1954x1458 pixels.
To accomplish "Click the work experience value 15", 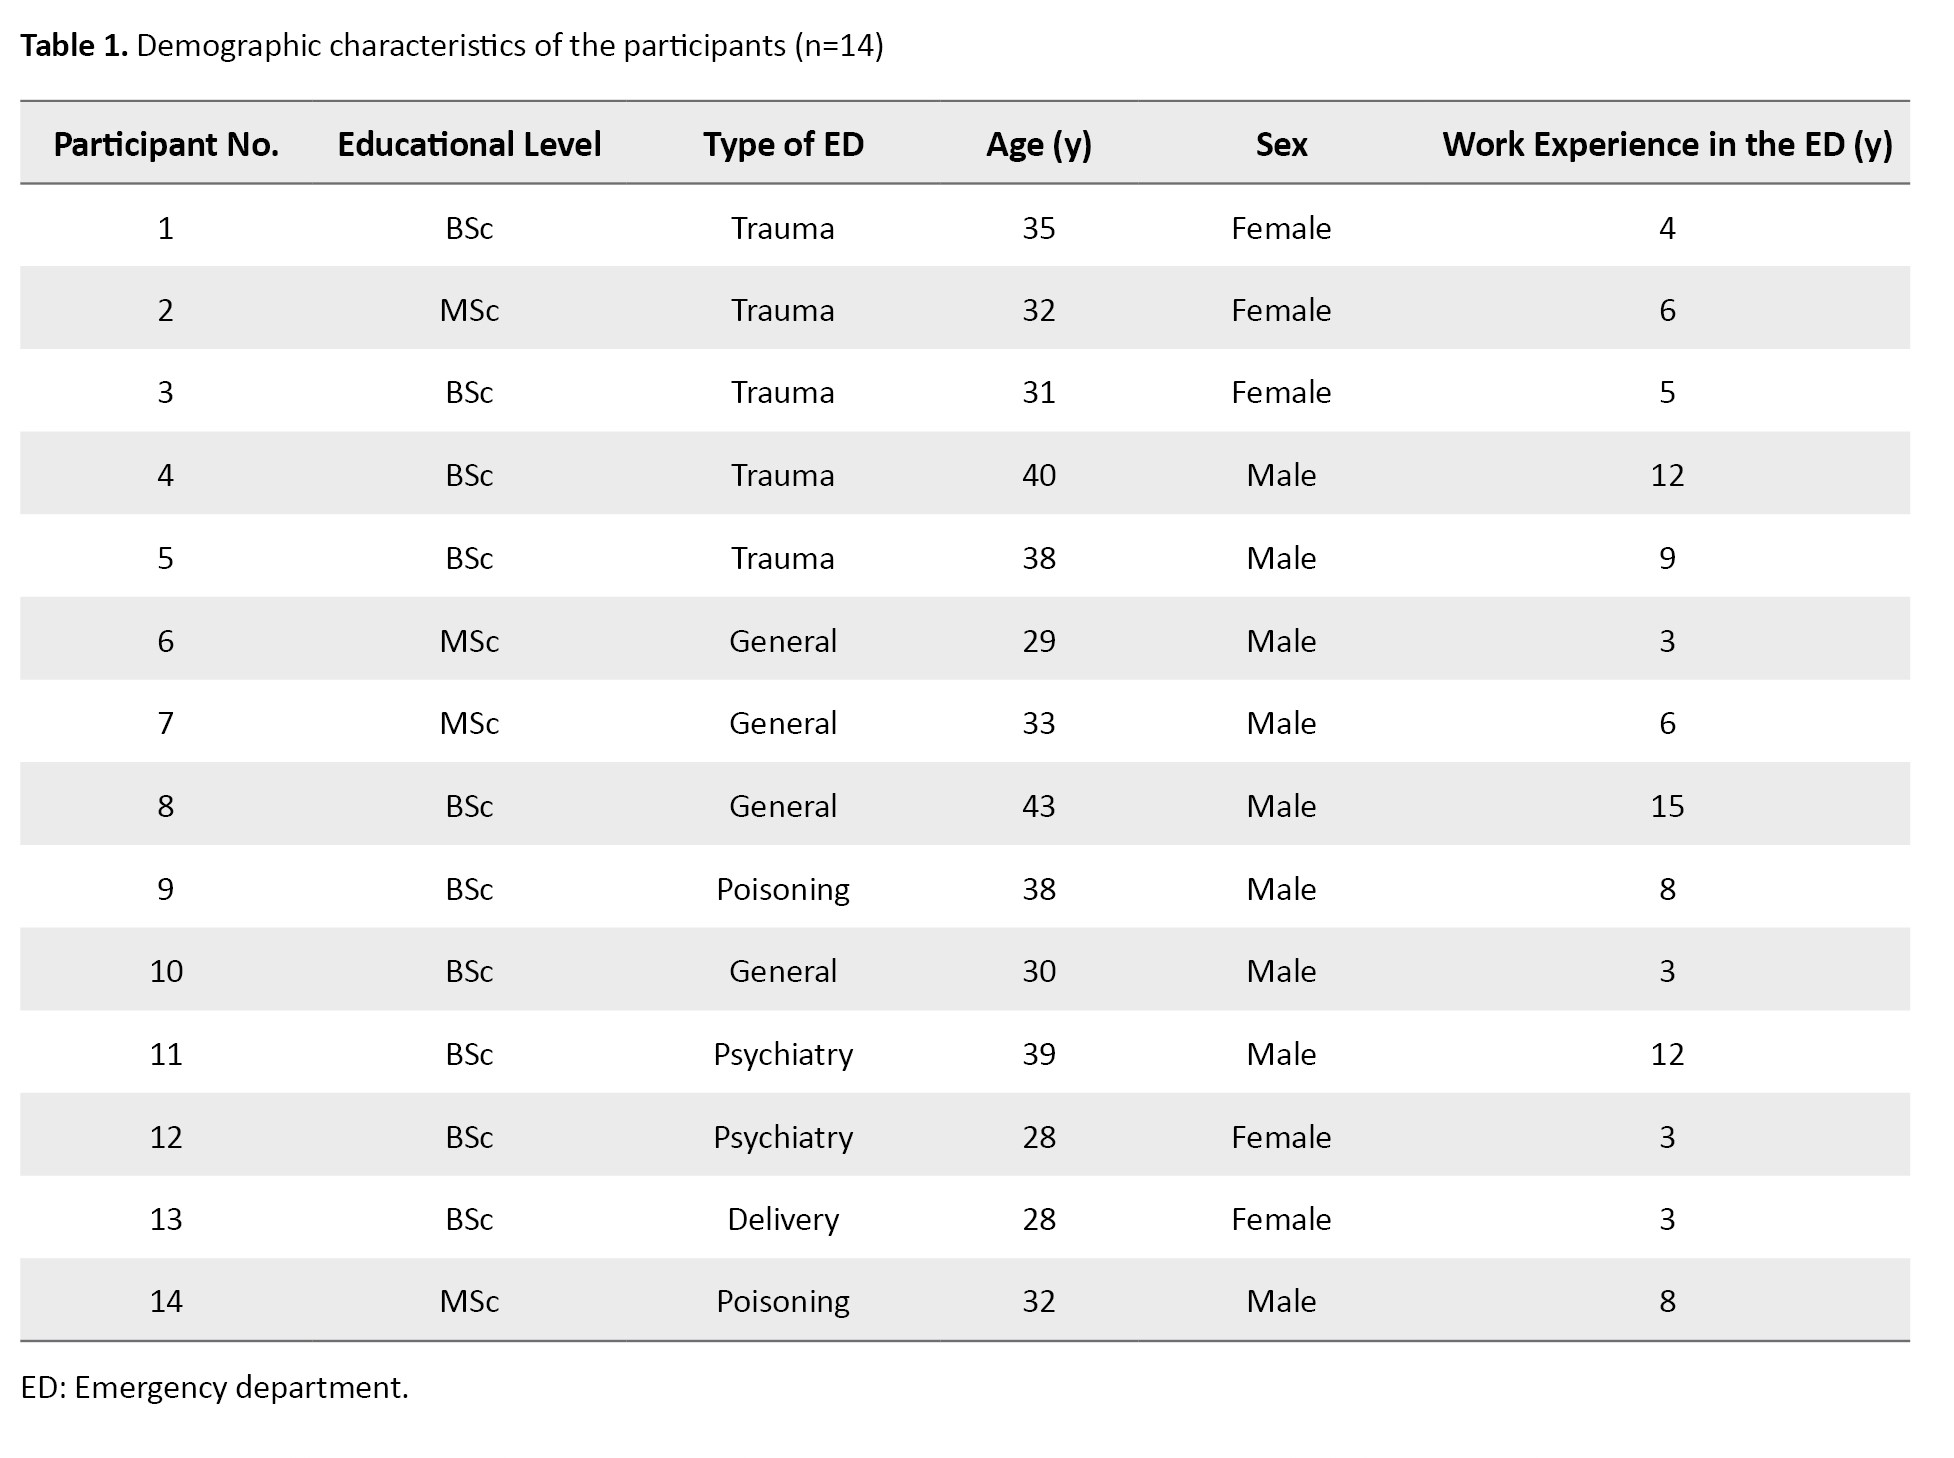I will (x=1667, y=806).
